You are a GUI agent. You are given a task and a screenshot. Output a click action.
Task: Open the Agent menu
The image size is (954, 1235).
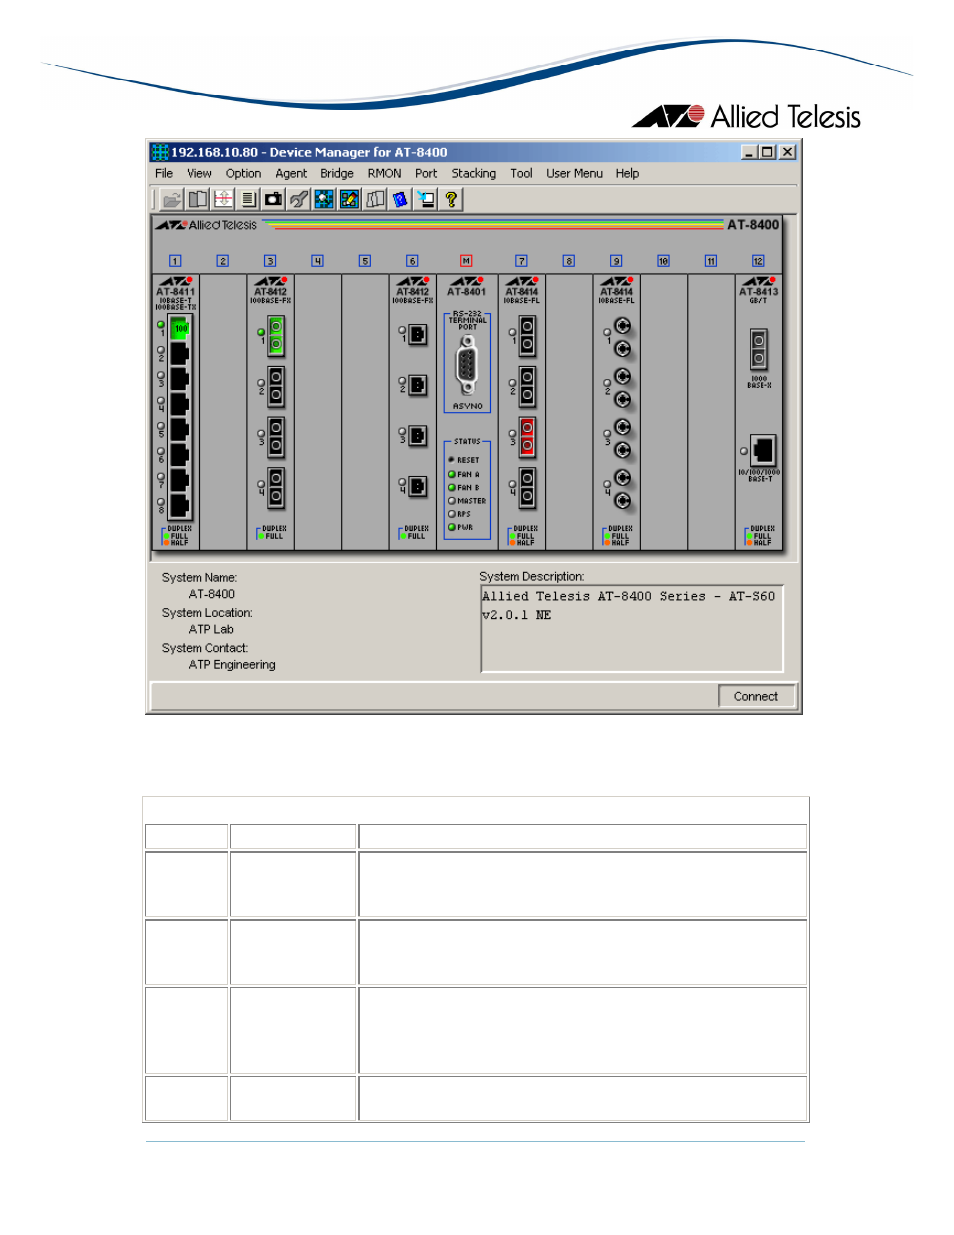coord(291,173)
